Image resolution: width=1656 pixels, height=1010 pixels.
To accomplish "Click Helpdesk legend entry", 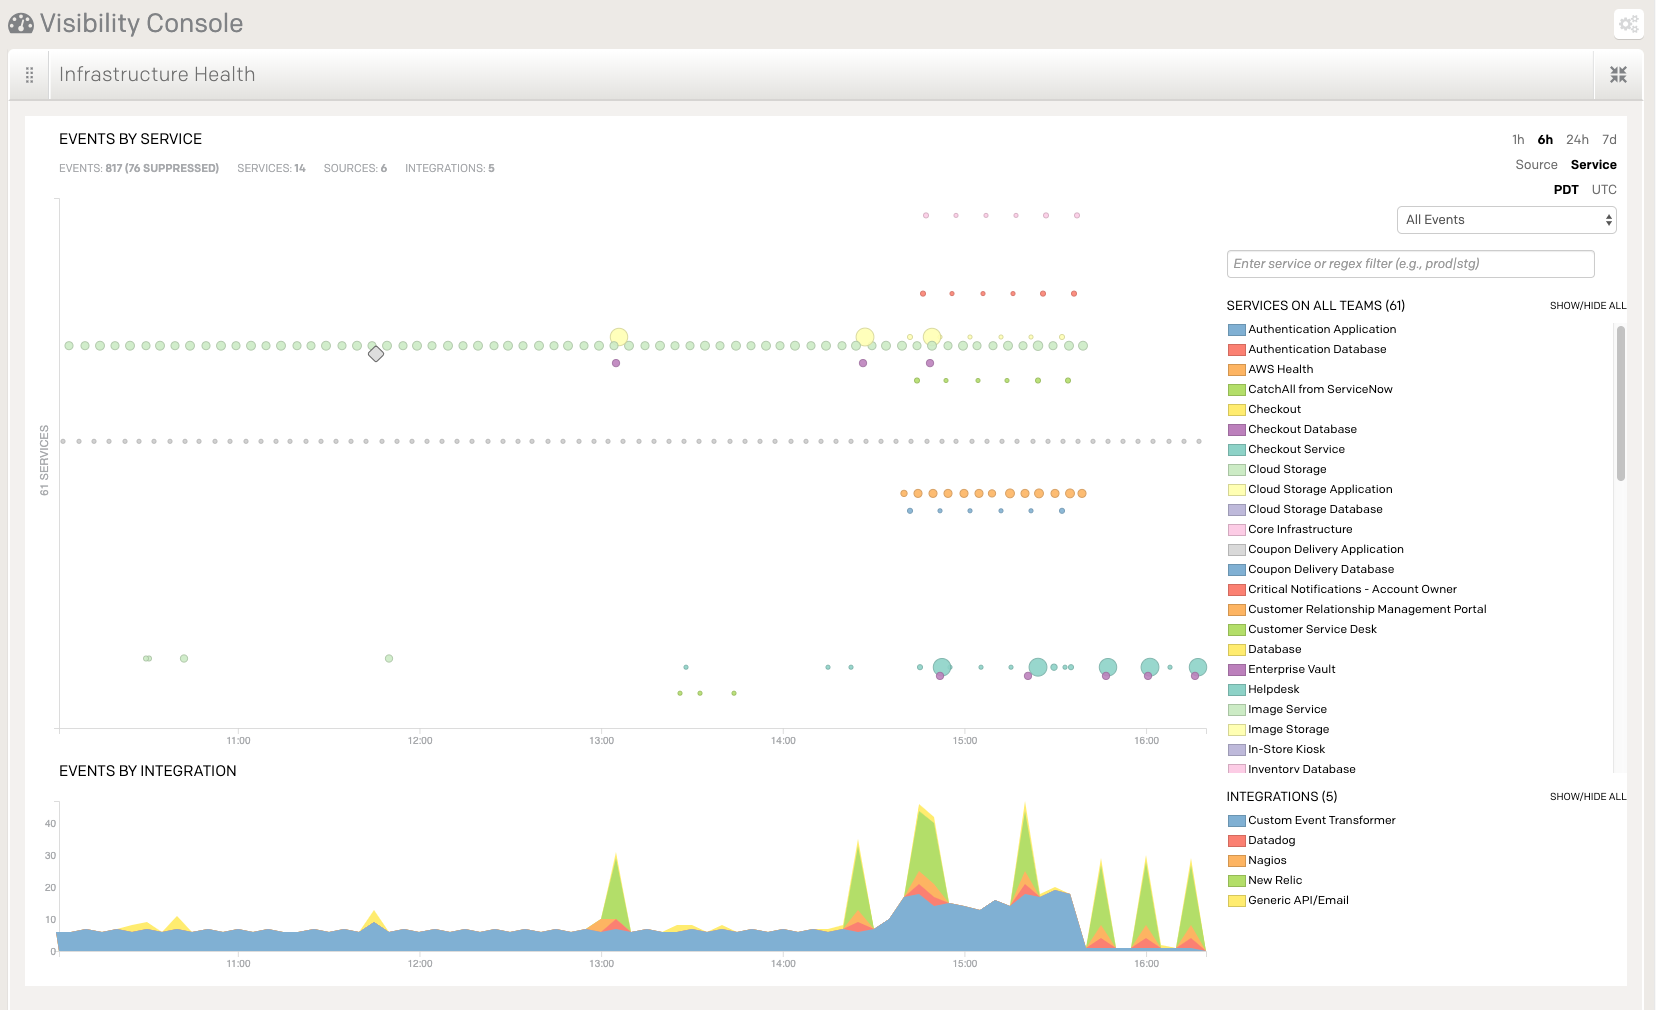I will click(x=1264, y=690).
